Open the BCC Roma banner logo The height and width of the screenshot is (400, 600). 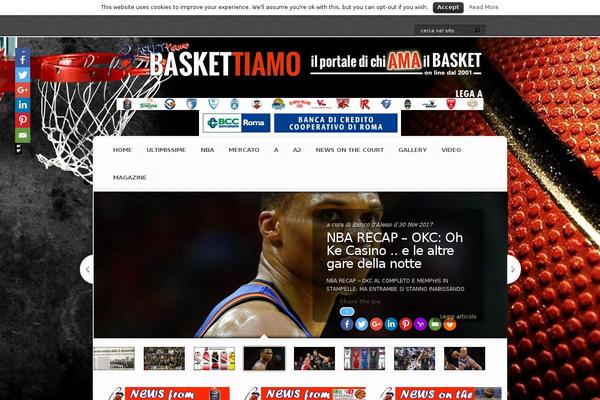(236, 123)
